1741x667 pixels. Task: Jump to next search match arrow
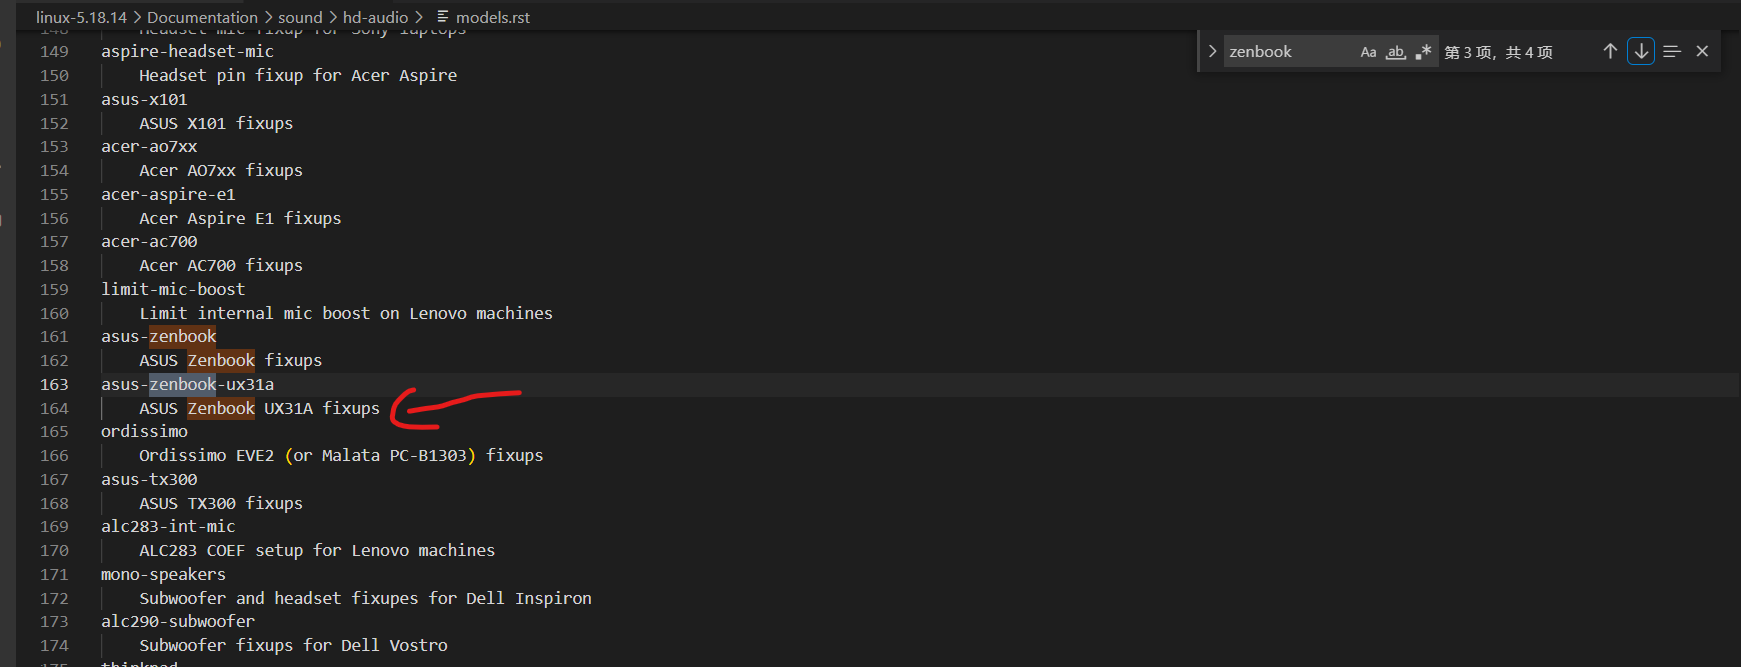1641,51
